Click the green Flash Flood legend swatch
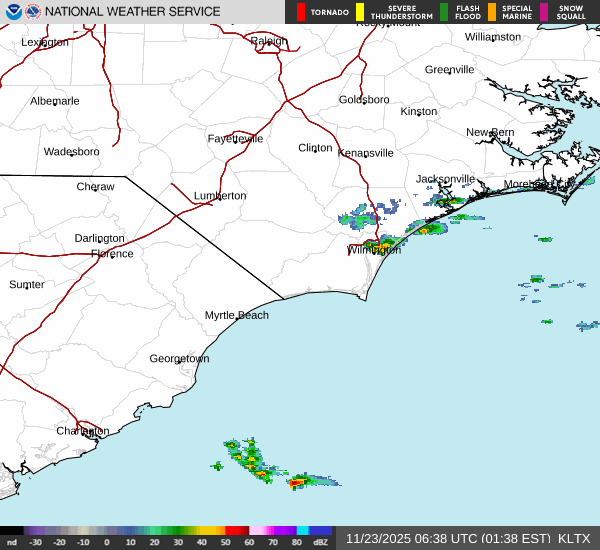 pos(444,12)
